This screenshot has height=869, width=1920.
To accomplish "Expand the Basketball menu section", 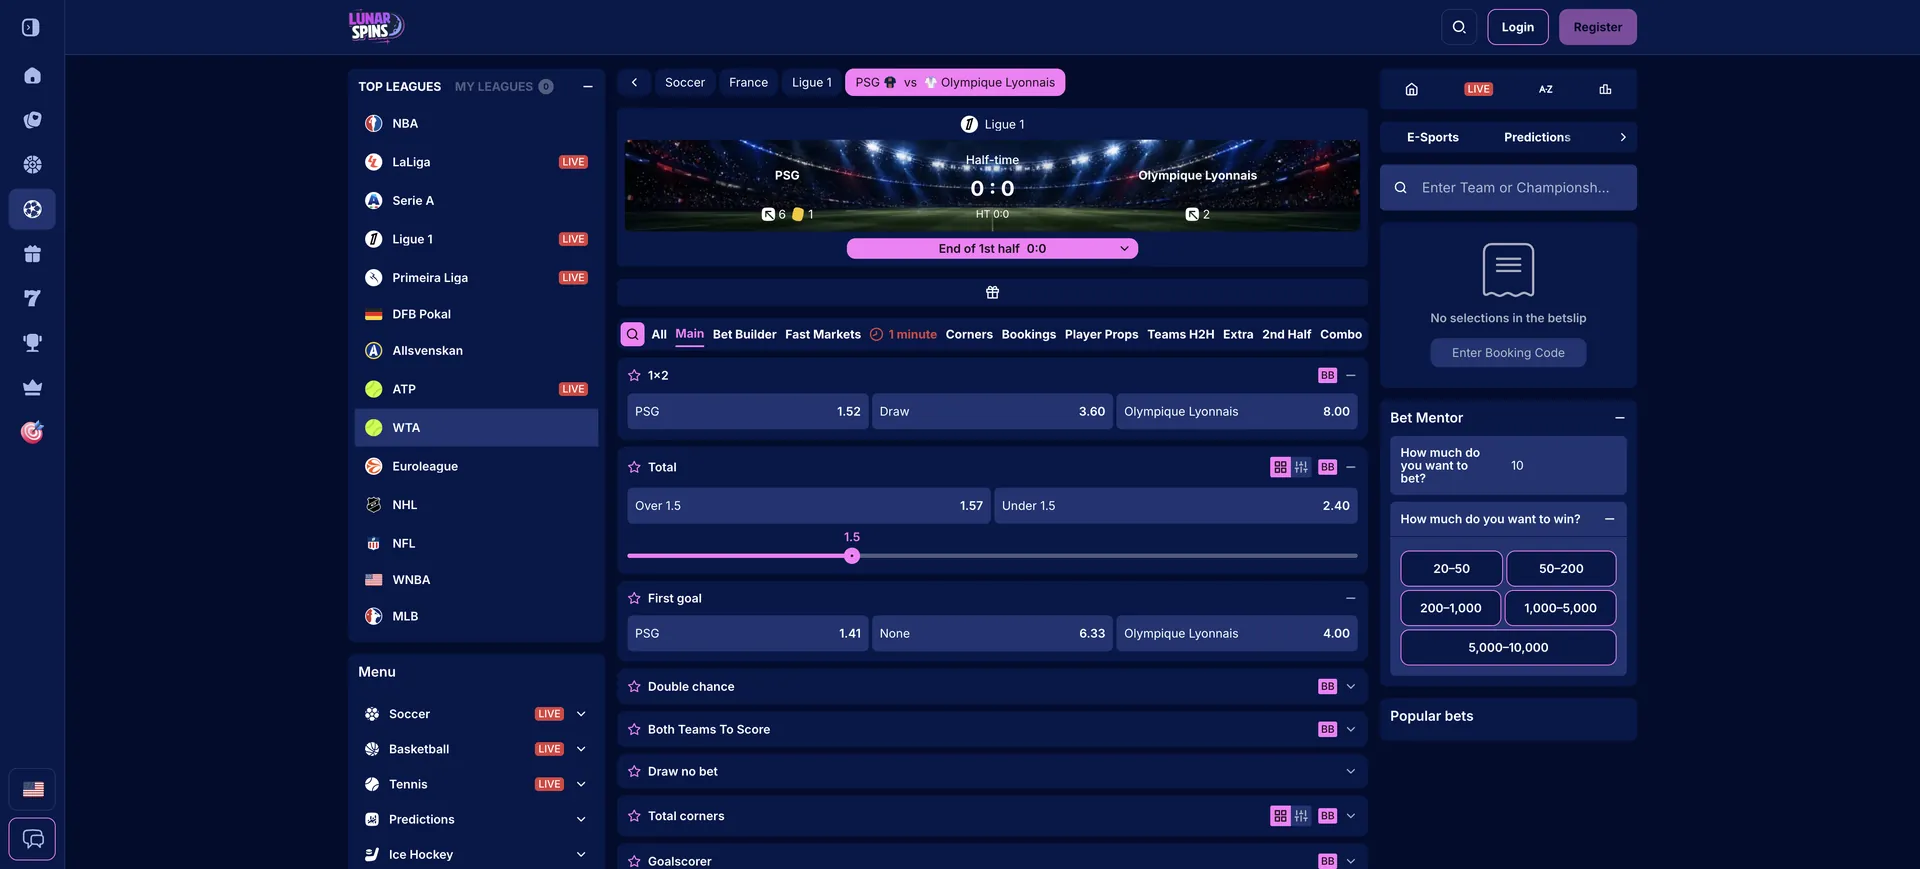I will point(581,749).
